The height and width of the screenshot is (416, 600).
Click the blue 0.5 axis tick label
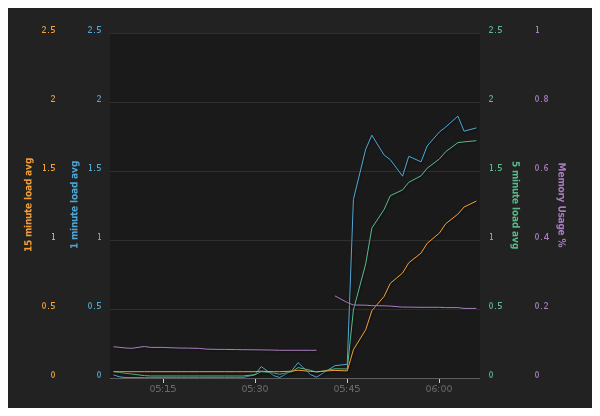(95, 306)
